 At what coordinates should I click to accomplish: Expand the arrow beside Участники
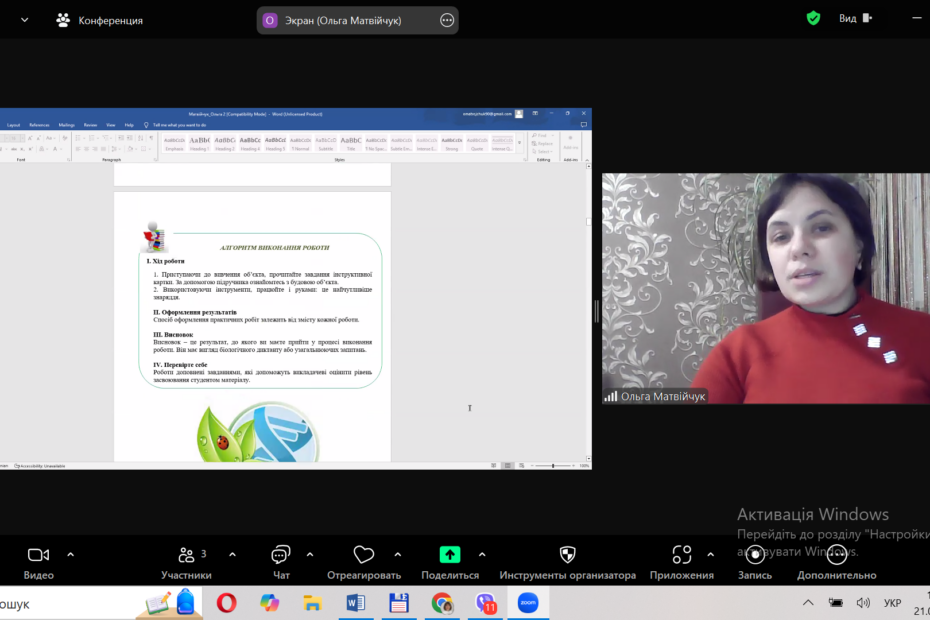(x=232, y=555)
